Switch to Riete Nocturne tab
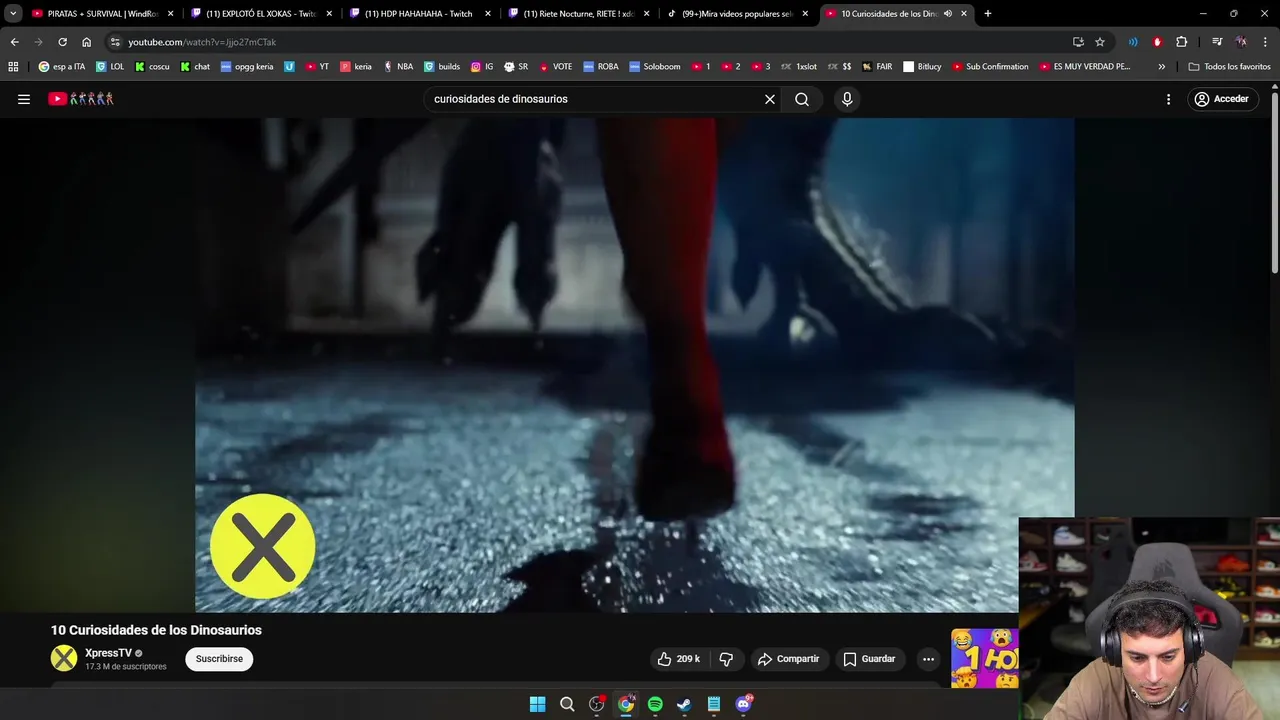 [x=578, y=14]
